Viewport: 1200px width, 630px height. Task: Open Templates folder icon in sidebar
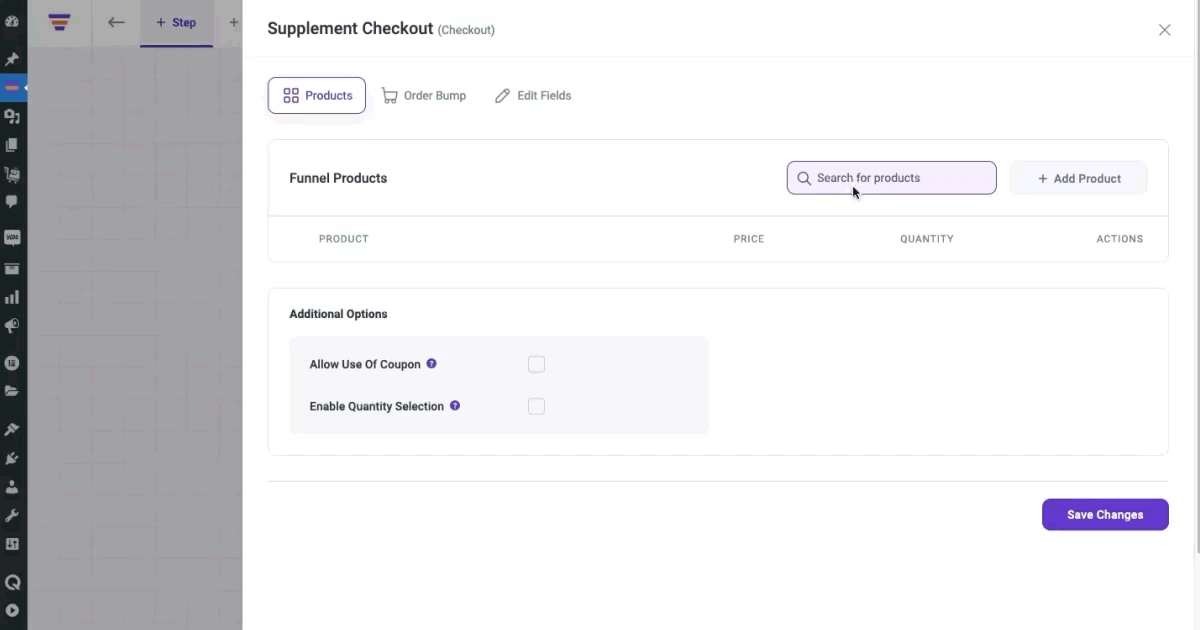pyautogui.click(x=12, y=391)
